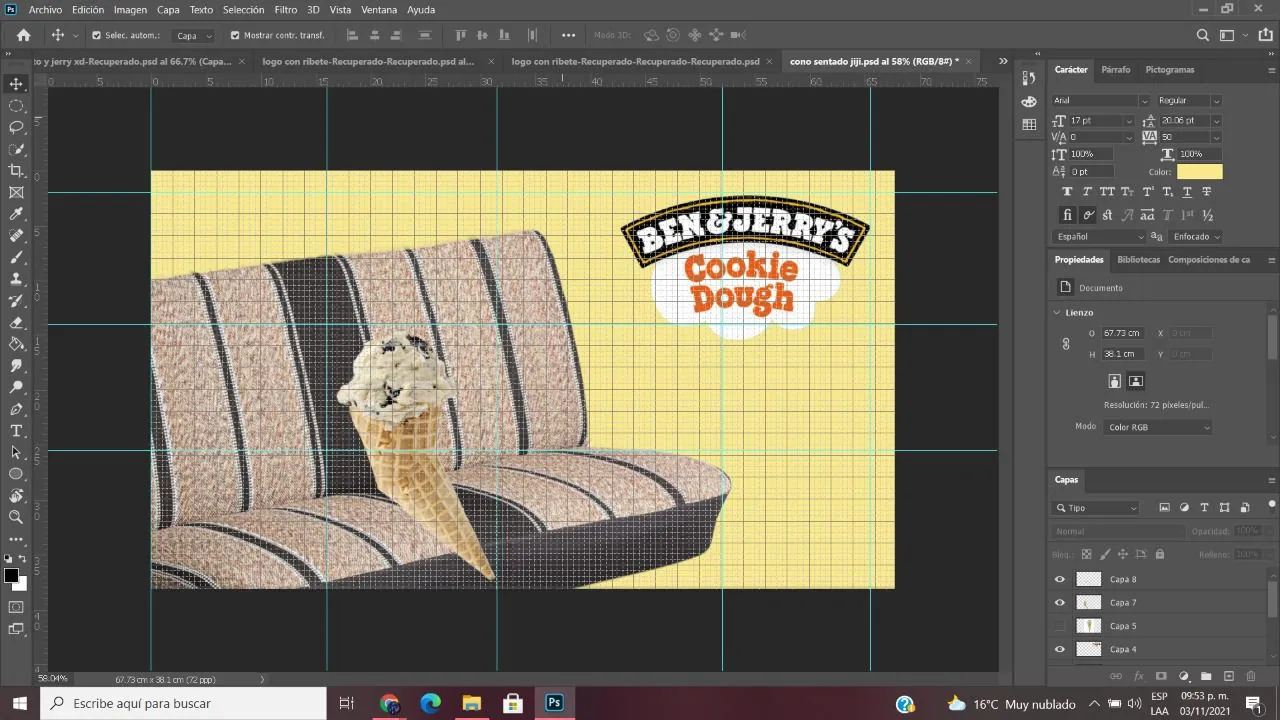
Task: Filter layers by type layers (T icon)
Action: coord(1204,508)
